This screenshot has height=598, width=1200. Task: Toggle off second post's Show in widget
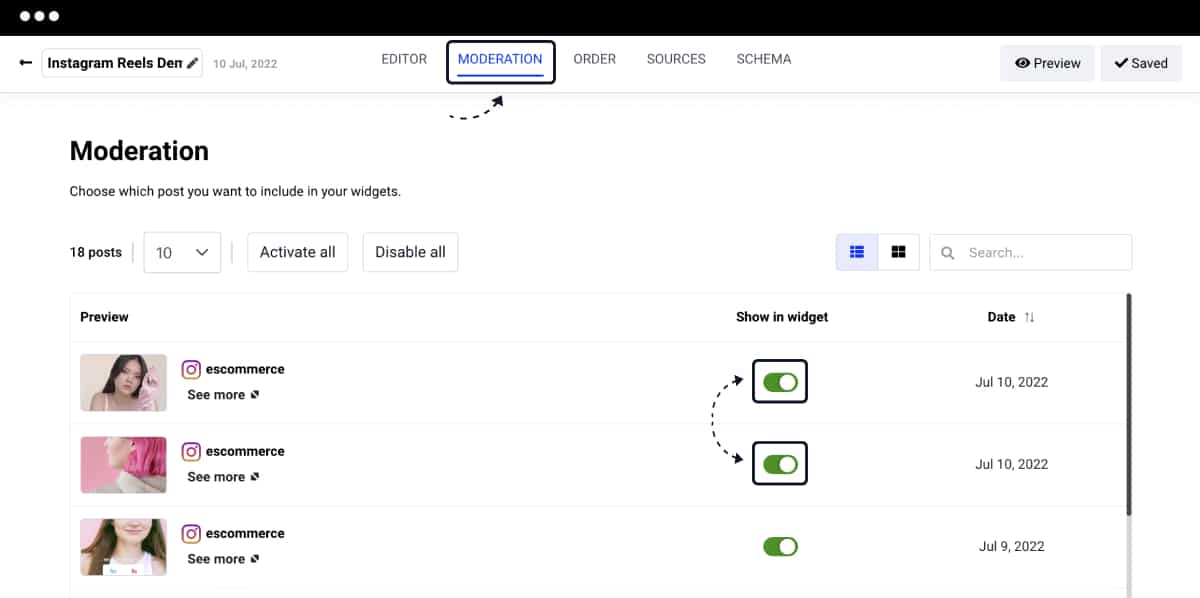pyautogui.click(x=780, y=464)
